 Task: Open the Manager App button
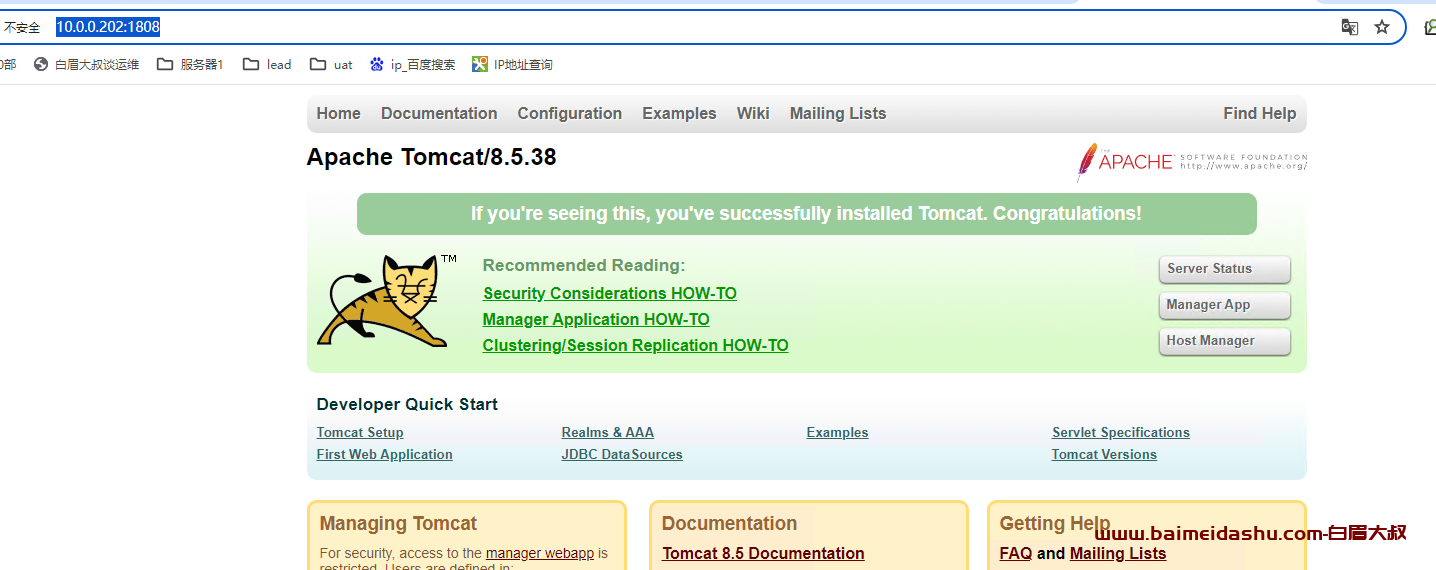pos(1225,305)
